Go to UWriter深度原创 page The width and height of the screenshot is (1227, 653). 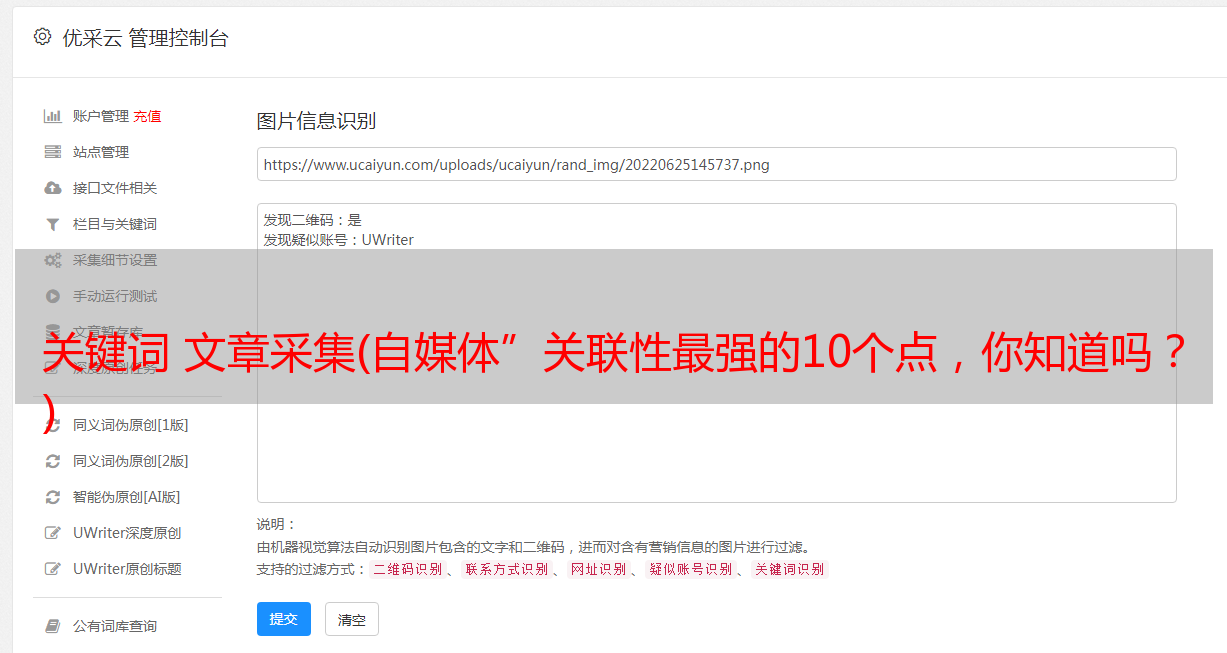[127, 533]
